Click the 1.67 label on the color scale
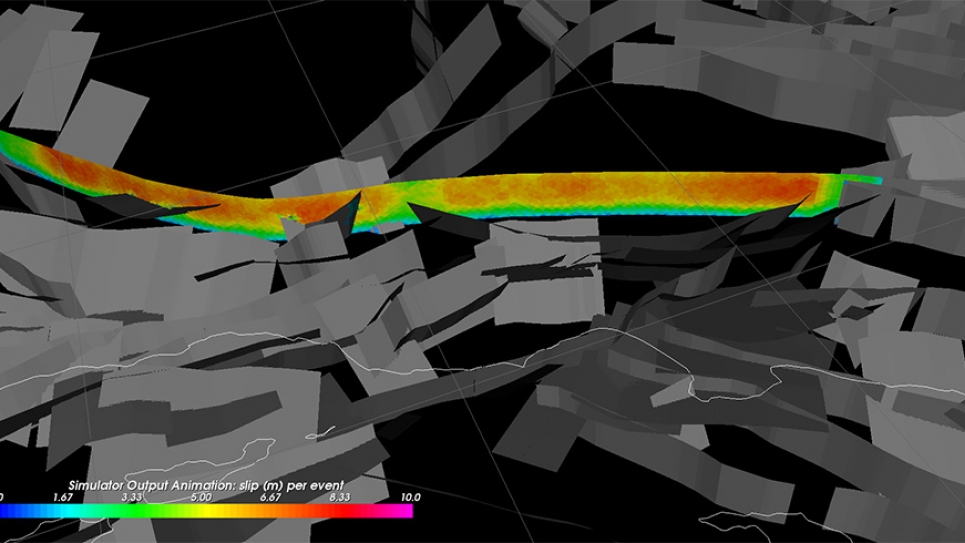Screen dimensions: 965x543 pyautogui.click(x=62, y=497)
